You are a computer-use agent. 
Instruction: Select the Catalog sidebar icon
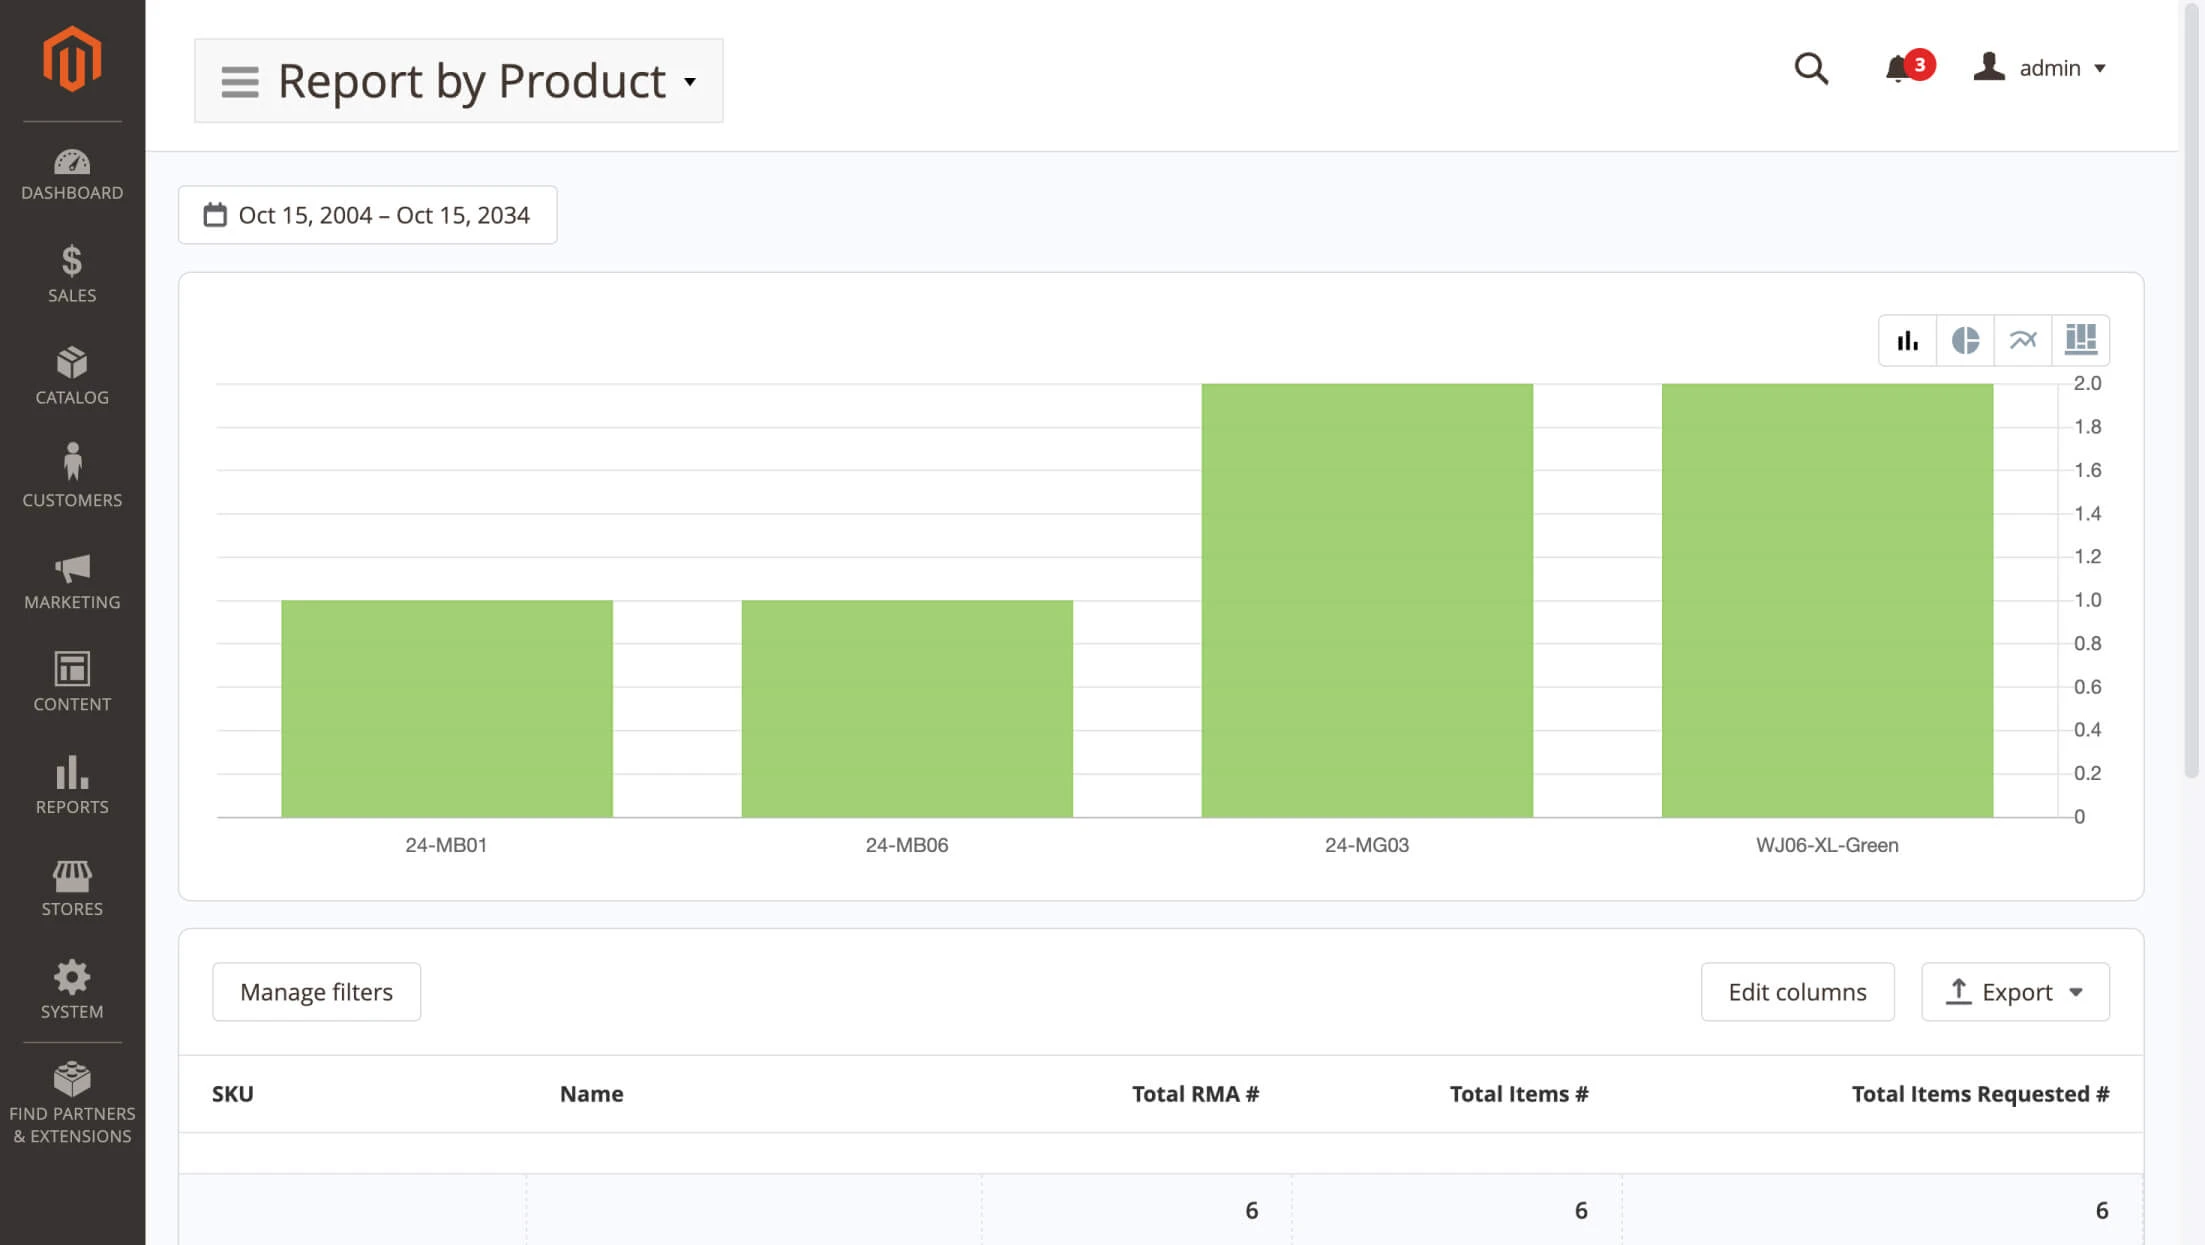point(71,373)
